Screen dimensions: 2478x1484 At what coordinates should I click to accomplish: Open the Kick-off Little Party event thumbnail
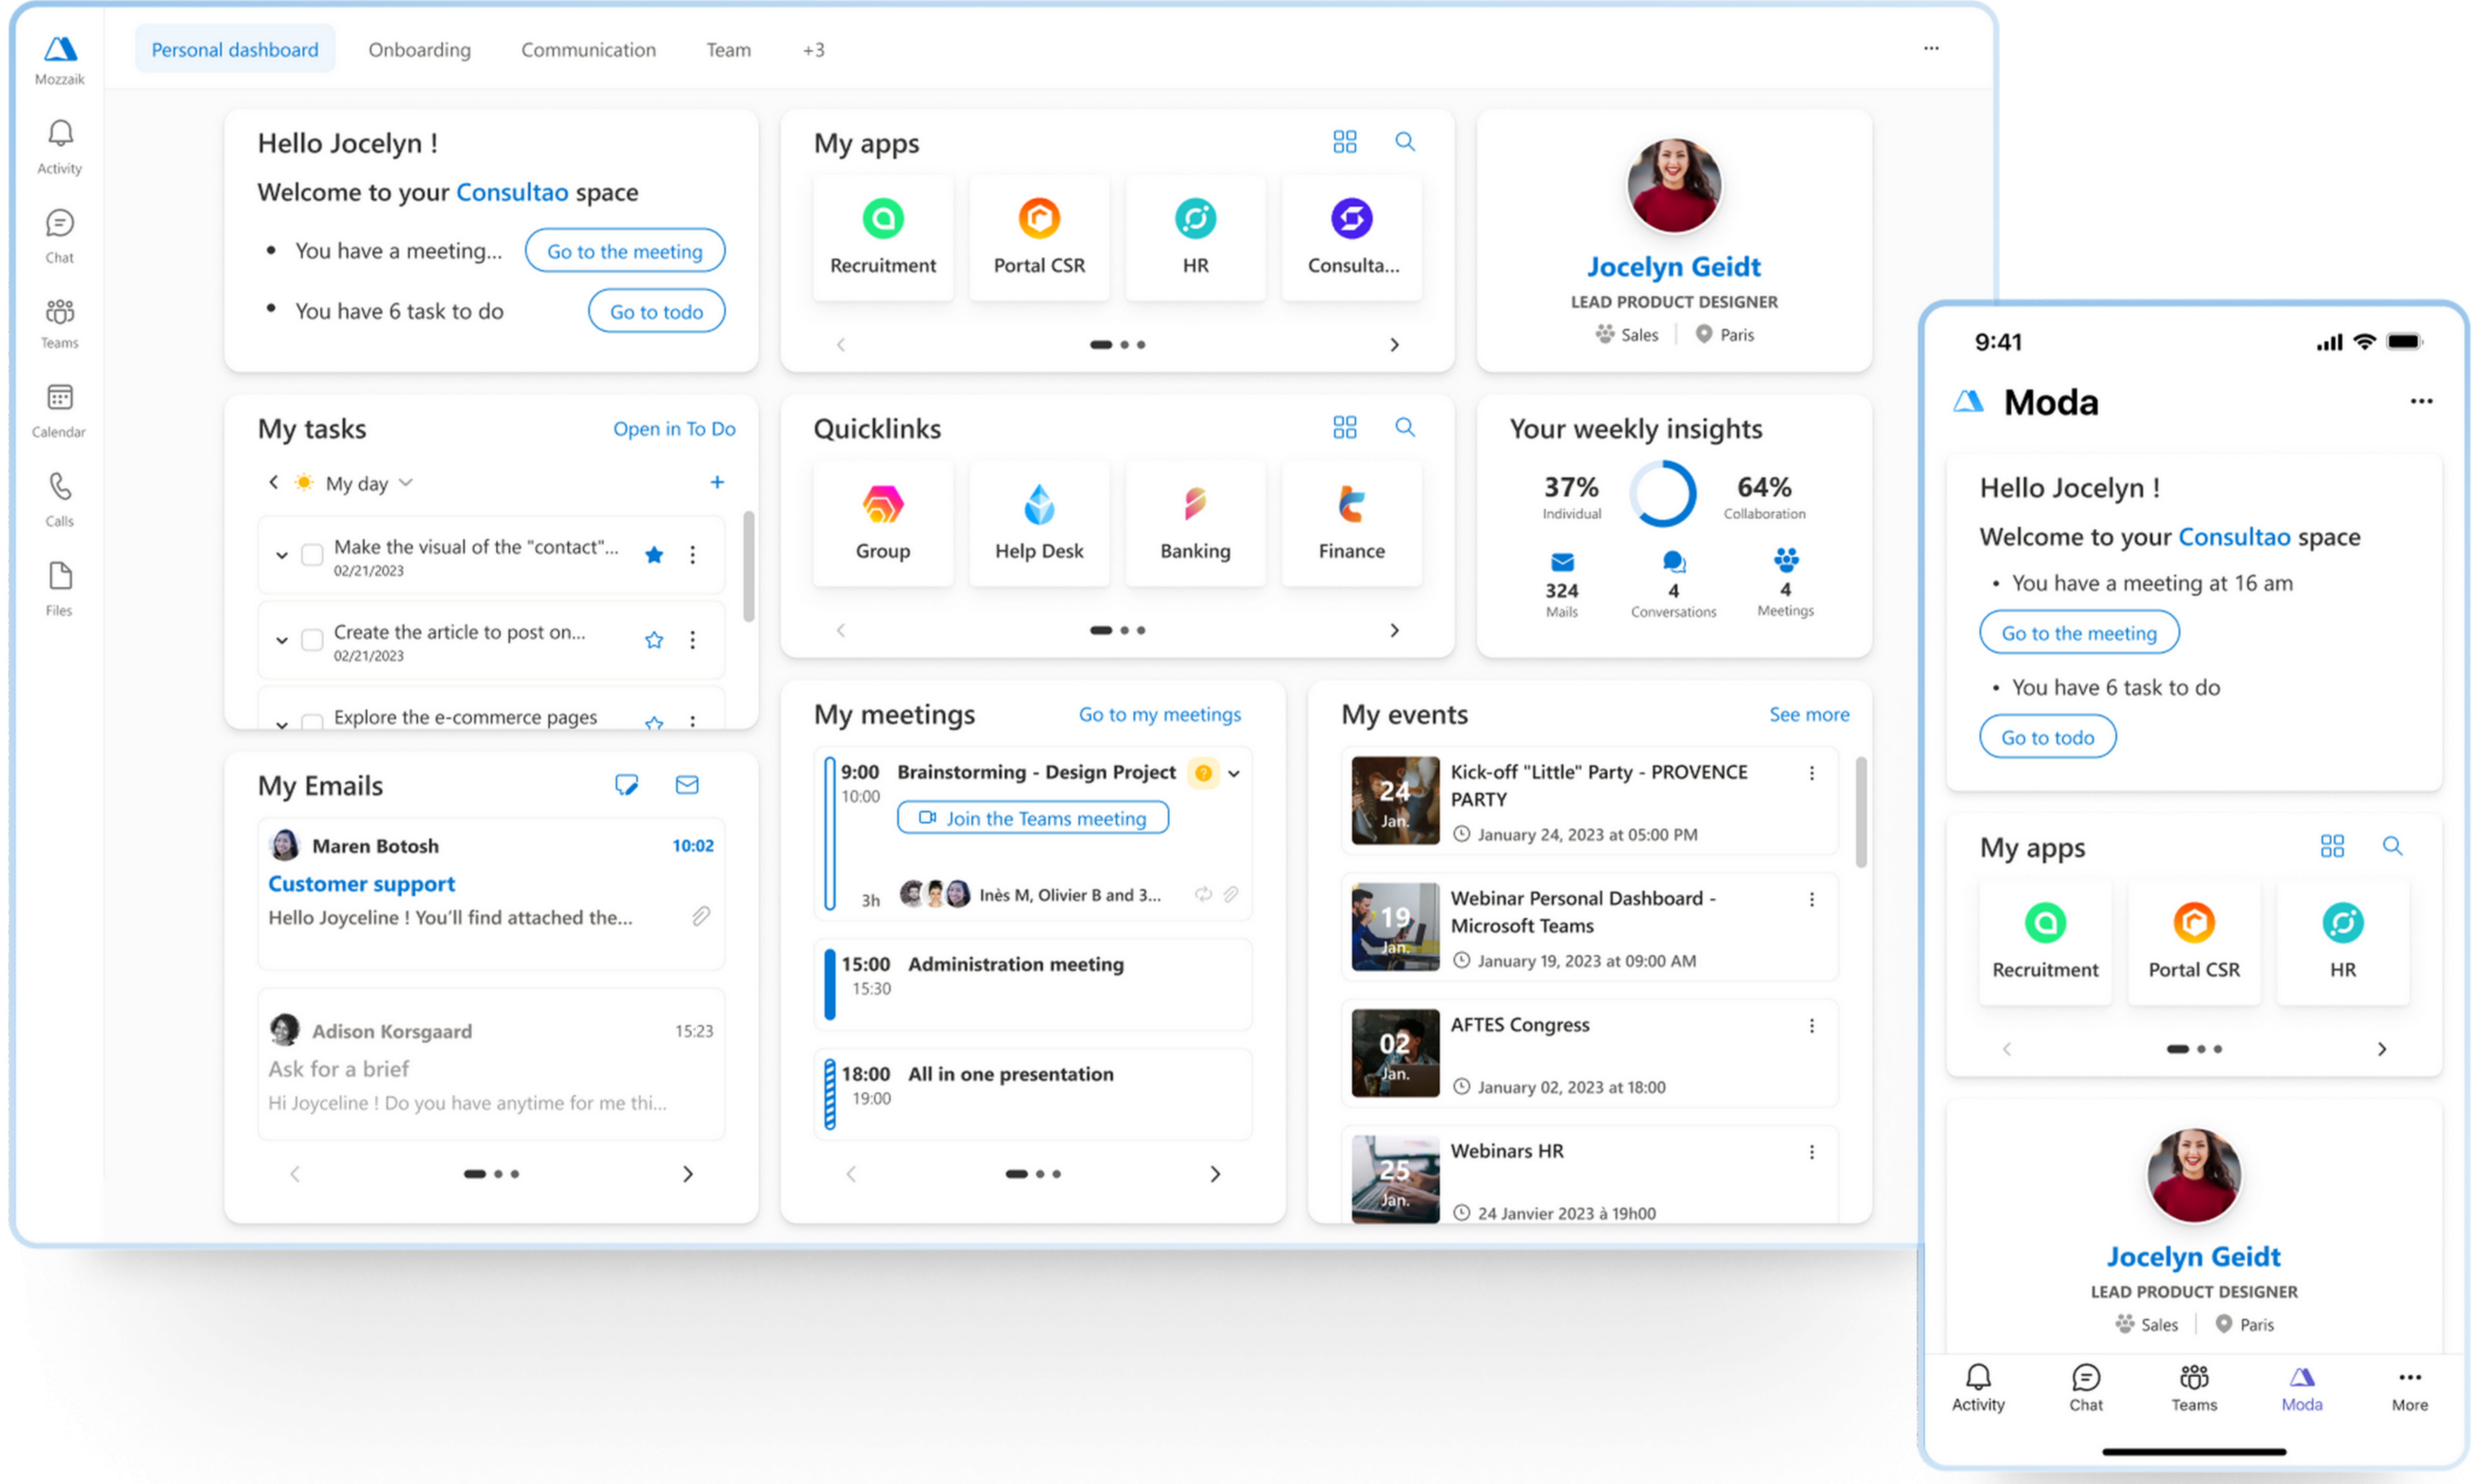pos(1395,800)
